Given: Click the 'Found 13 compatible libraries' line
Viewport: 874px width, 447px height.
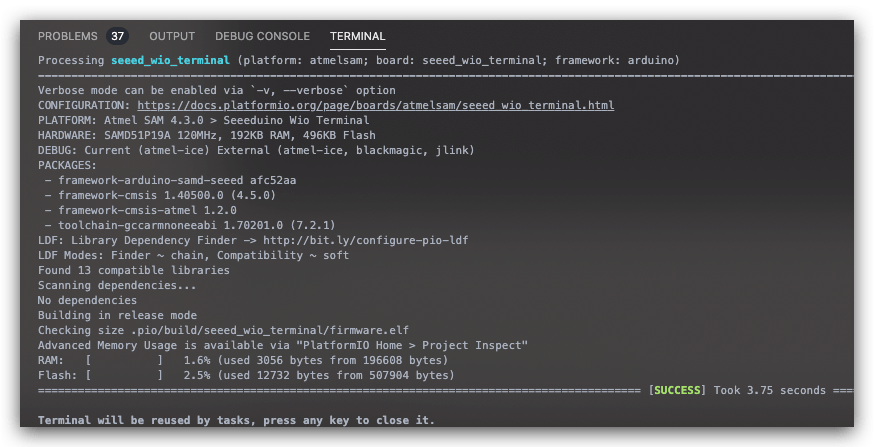Looking at the screenshot, I should pyautogui.click(x=134, y=270).
